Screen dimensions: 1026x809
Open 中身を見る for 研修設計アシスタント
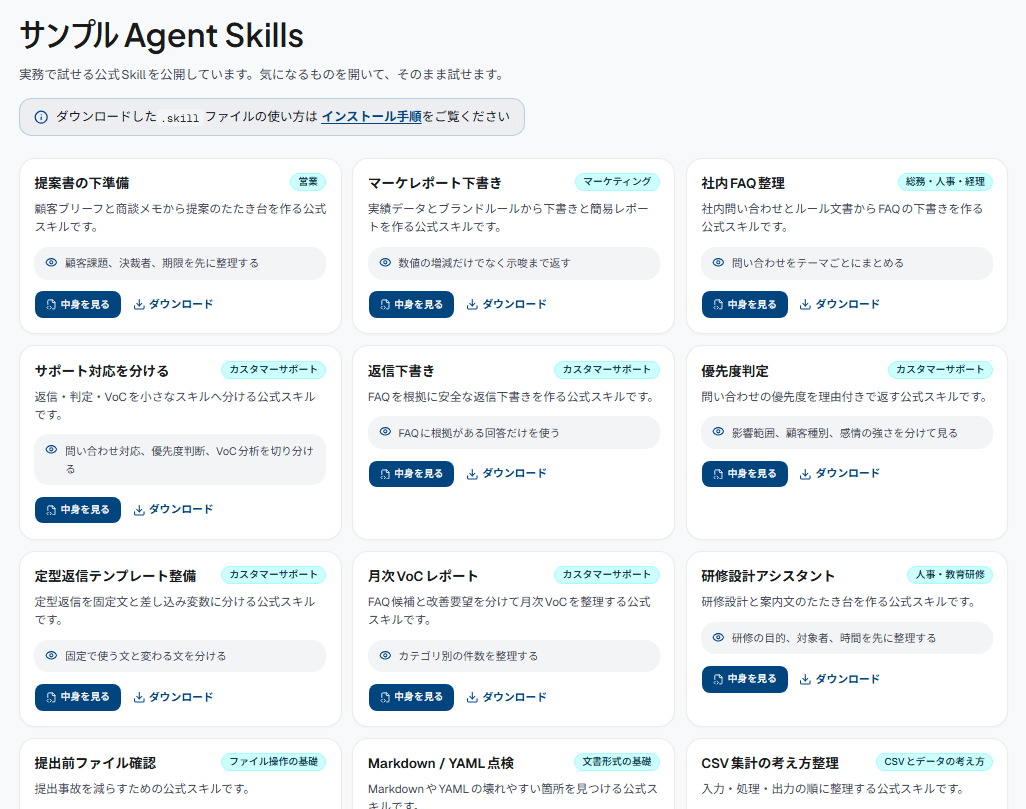(x=745, y=679)
